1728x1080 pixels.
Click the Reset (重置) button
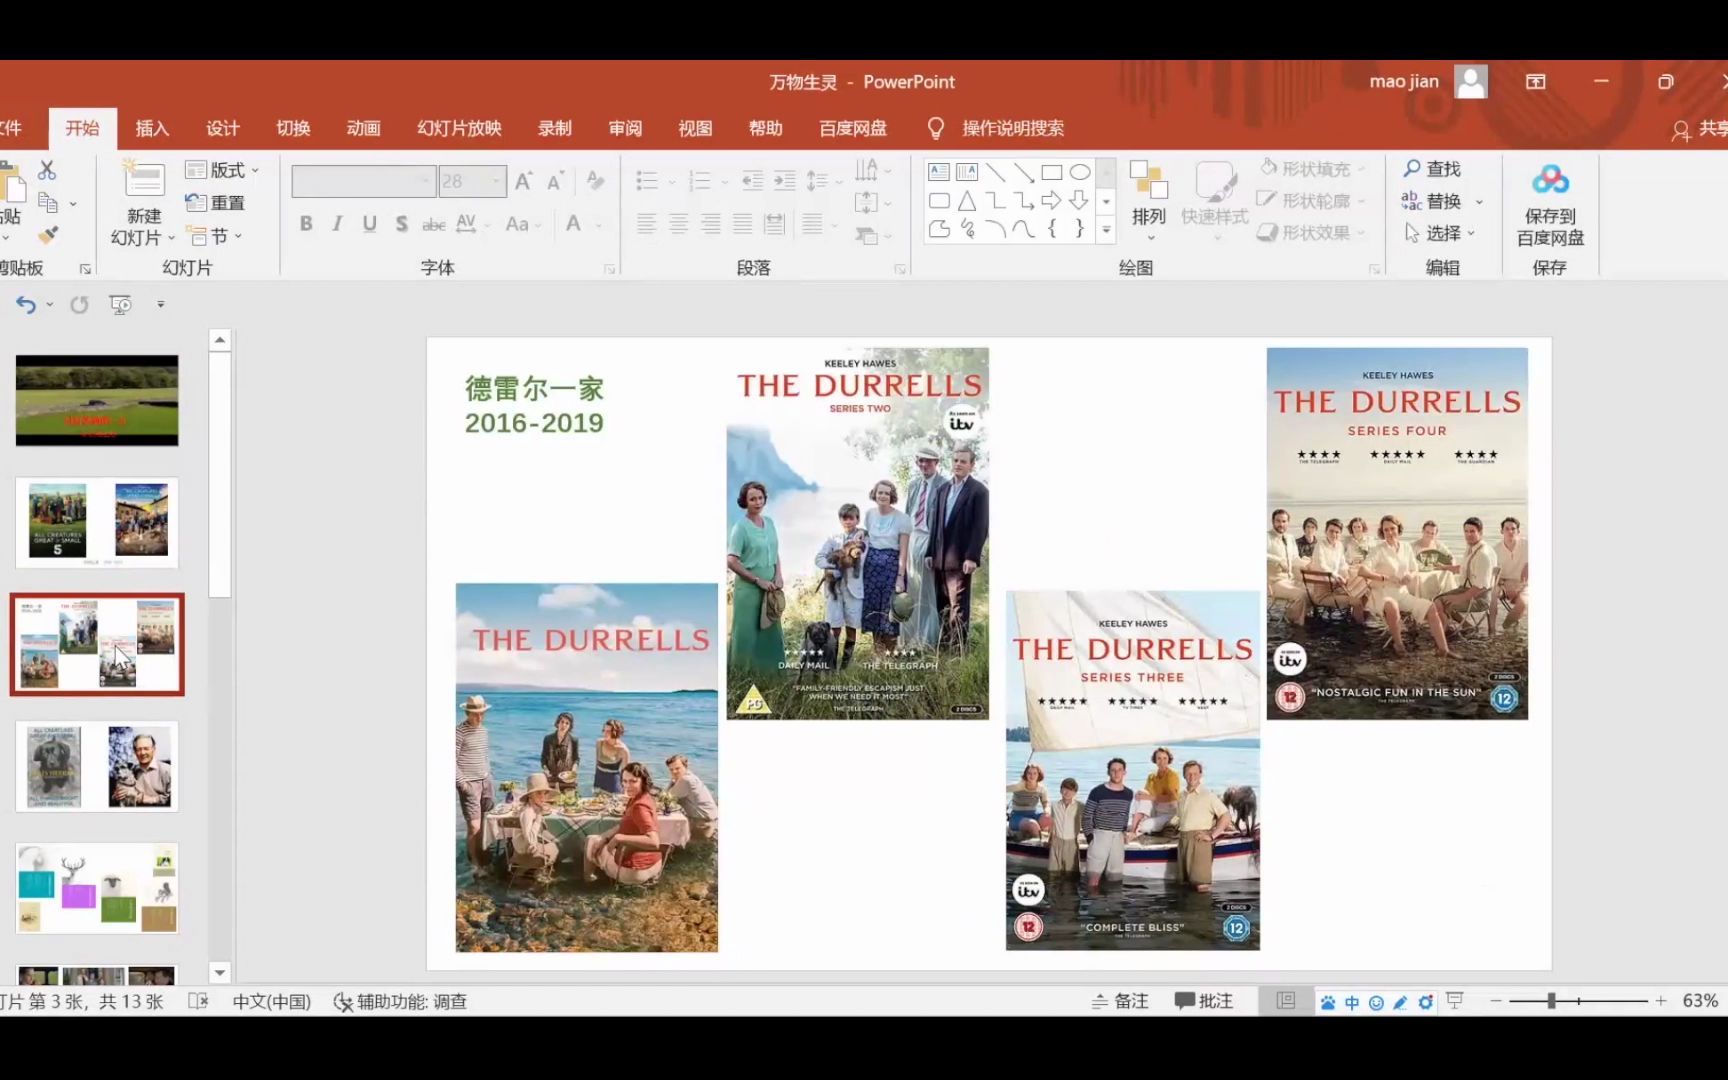pos(216,203)
